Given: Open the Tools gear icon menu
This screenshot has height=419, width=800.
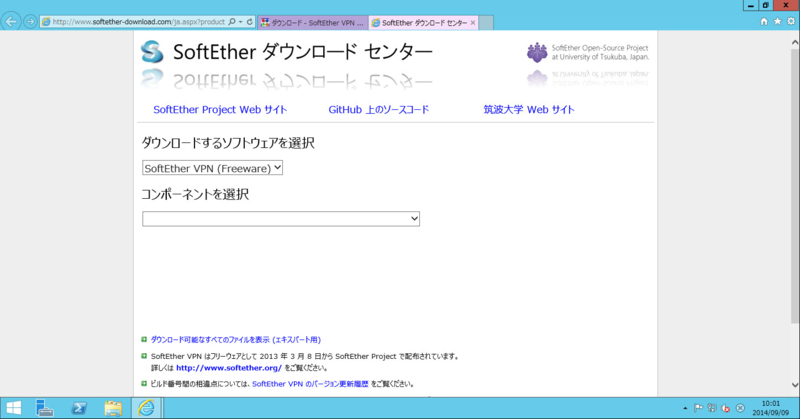Looking at the screenshot, I should click(x=791, y=21).
